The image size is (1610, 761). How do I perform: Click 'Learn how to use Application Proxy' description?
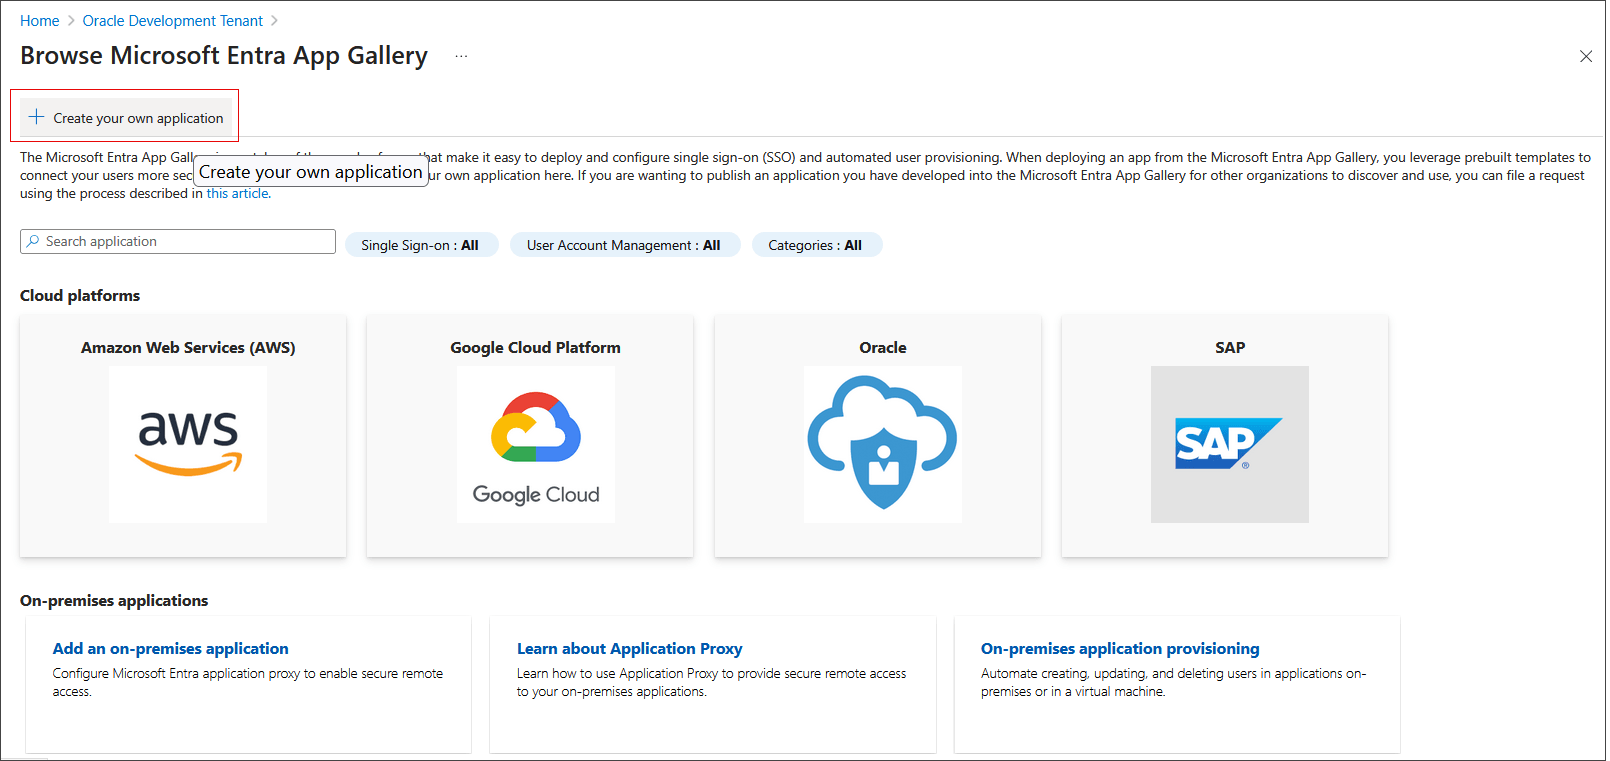tap(712, 682)
